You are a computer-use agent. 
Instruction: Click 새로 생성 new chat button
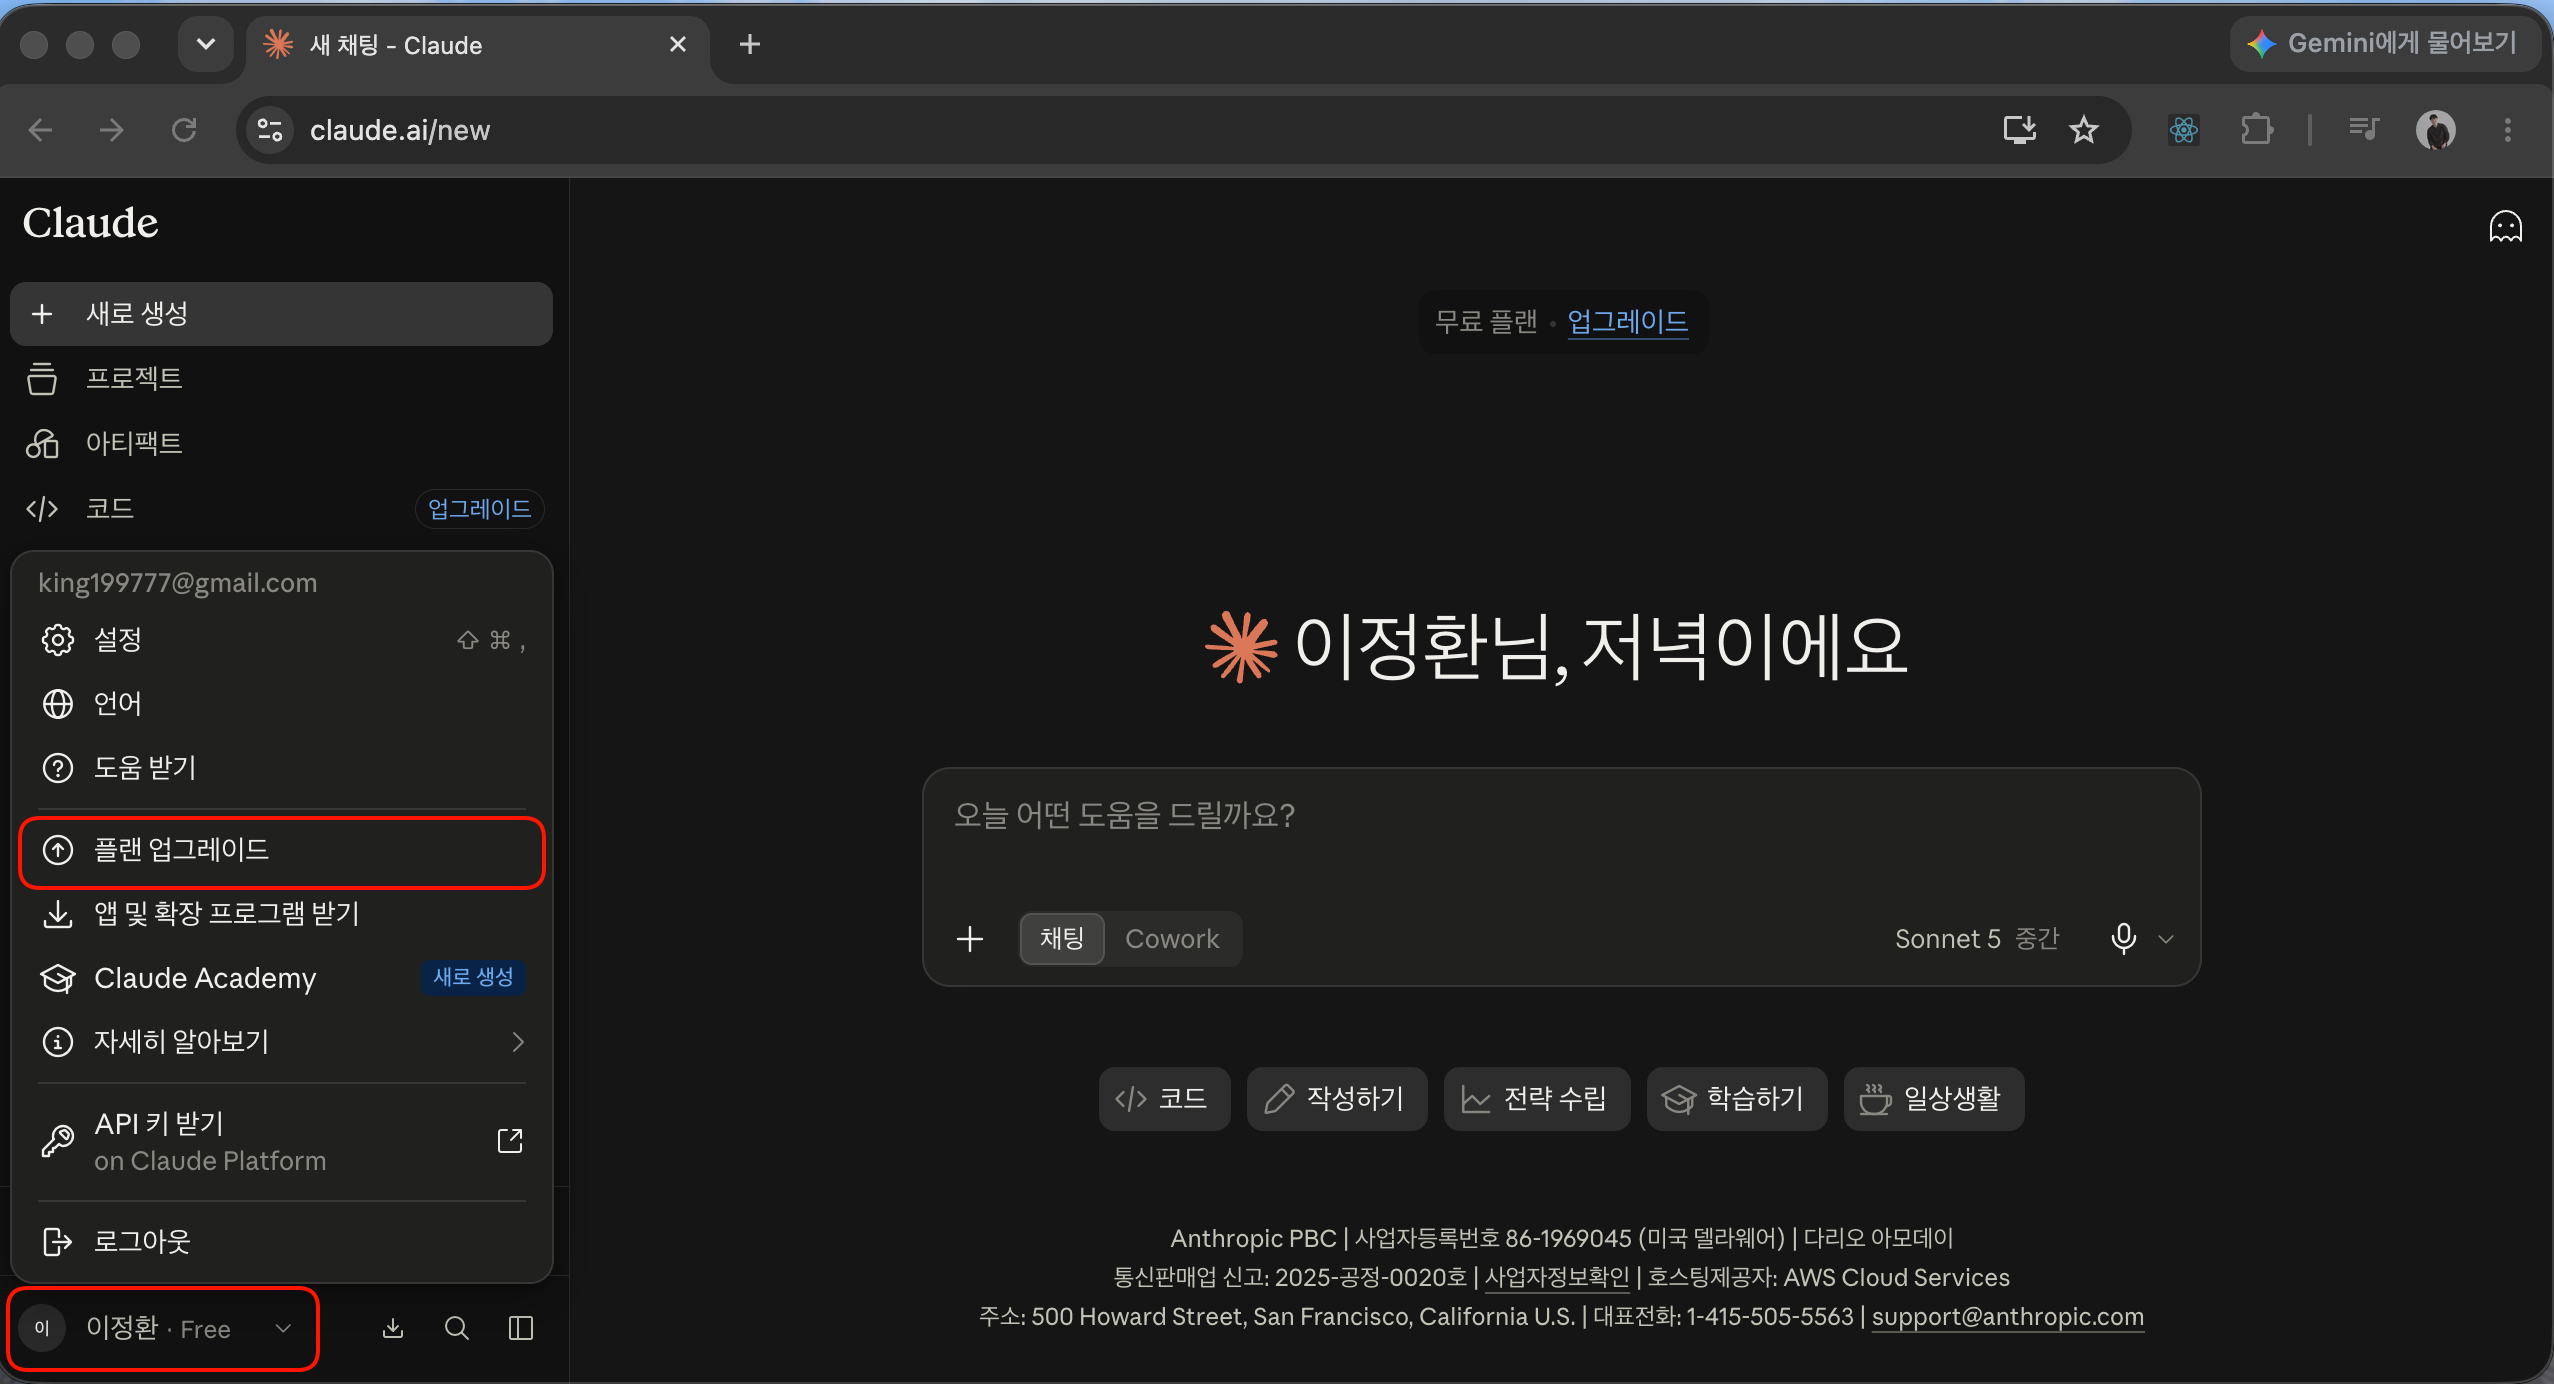point(282,314)
